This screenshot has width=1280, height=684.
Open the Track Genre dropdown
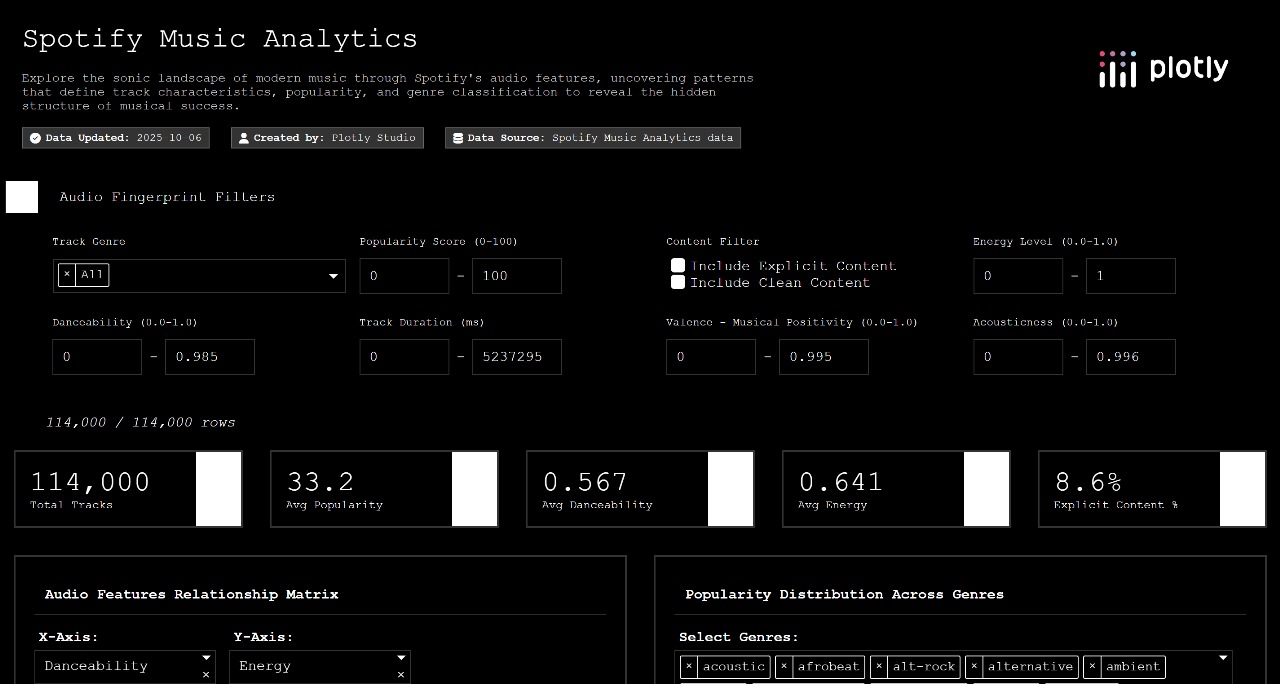333,277
